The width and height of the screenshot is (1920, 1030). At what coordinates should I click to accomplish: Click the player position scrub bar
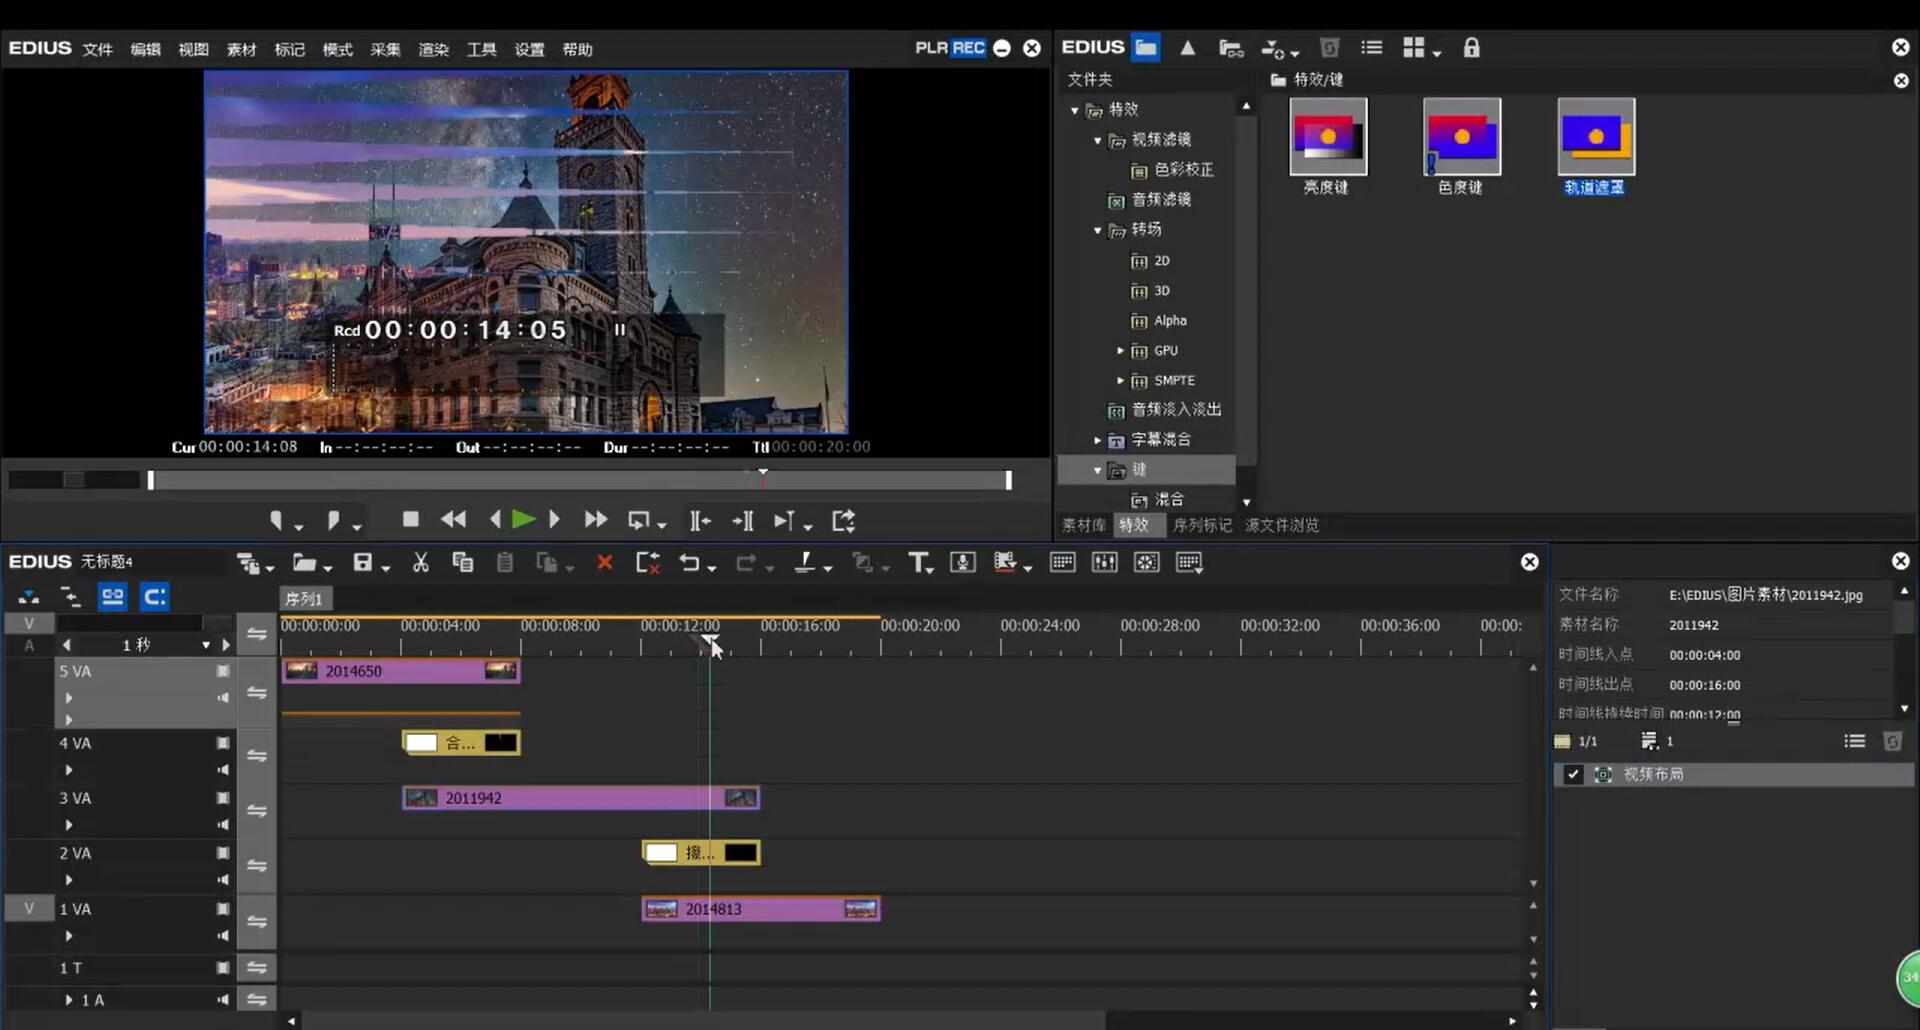click(x=580, y=480)
